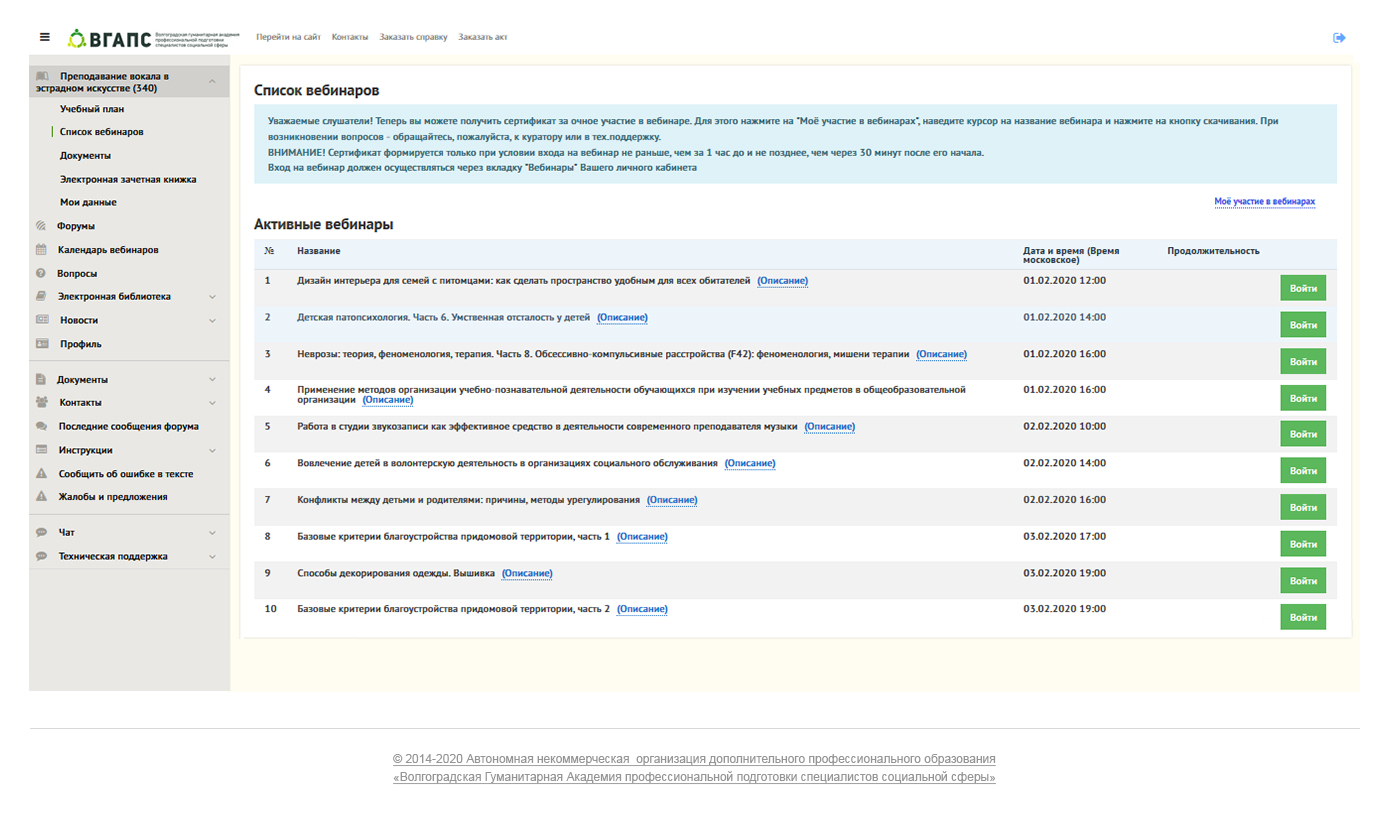Open Форумы via its sidebar icon

click(41, 226)
